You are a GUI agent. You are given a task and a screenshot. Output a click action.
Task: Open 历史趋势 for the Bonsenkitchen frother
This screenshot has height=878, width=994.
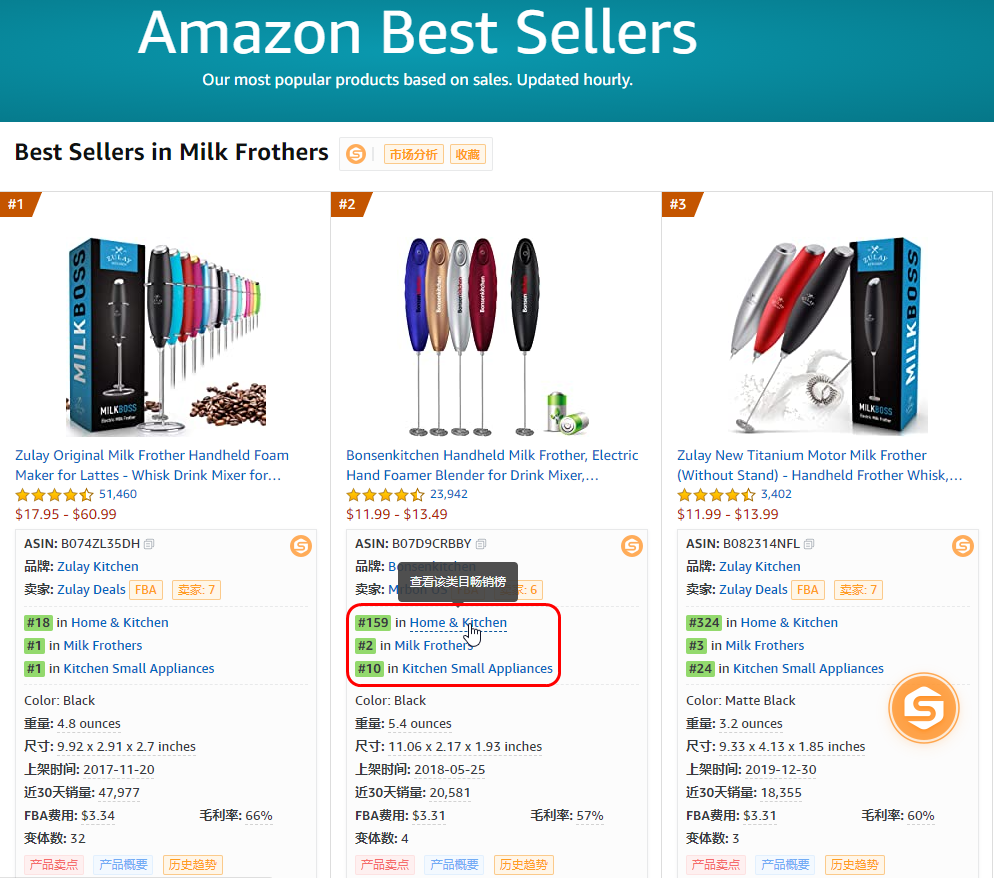[x=523, y=865]
